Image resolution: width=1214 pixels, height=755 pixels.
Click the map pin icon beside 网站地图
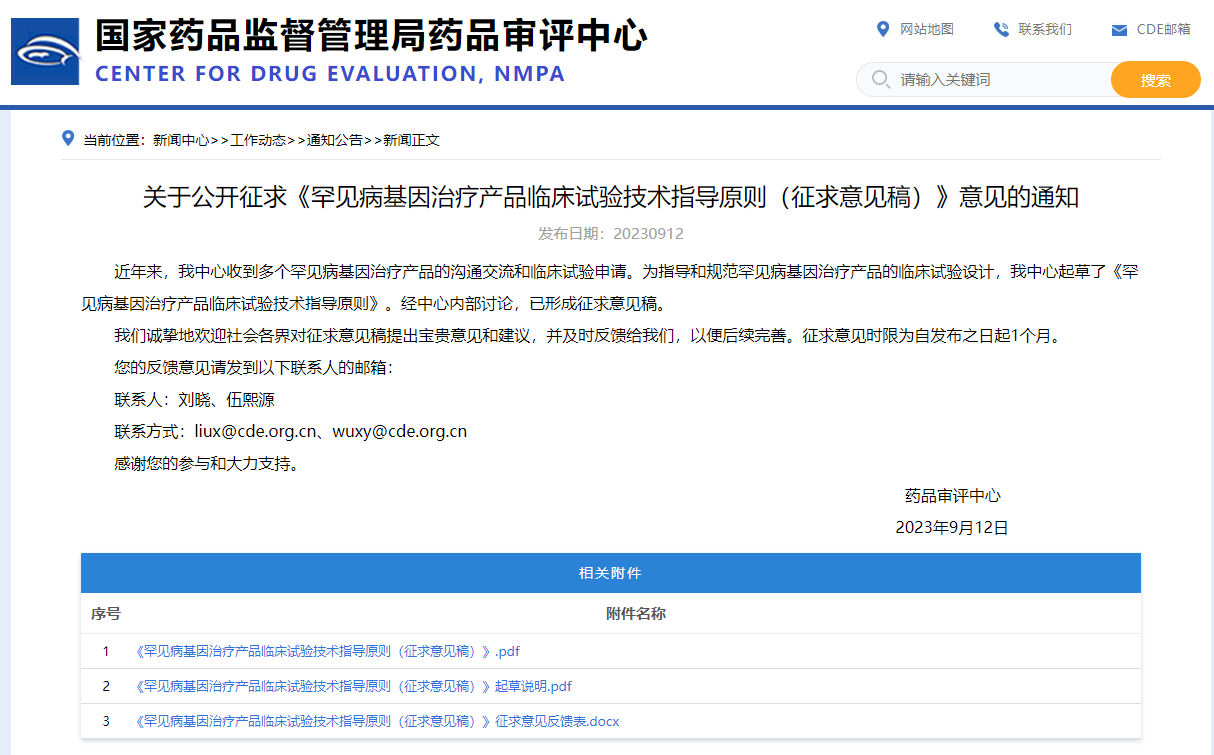(x=882, y=29)
